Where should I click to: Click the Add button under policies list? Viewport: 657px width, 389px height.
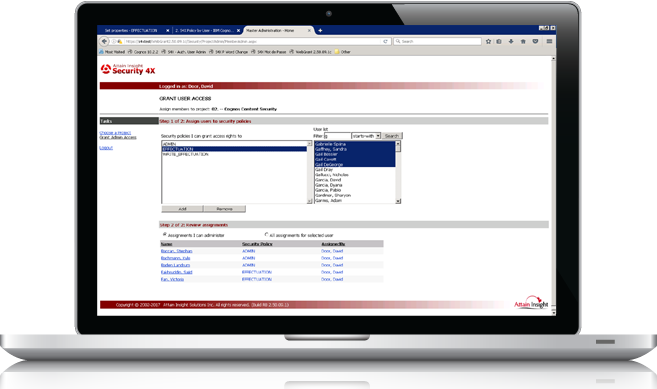pos(182,209)
